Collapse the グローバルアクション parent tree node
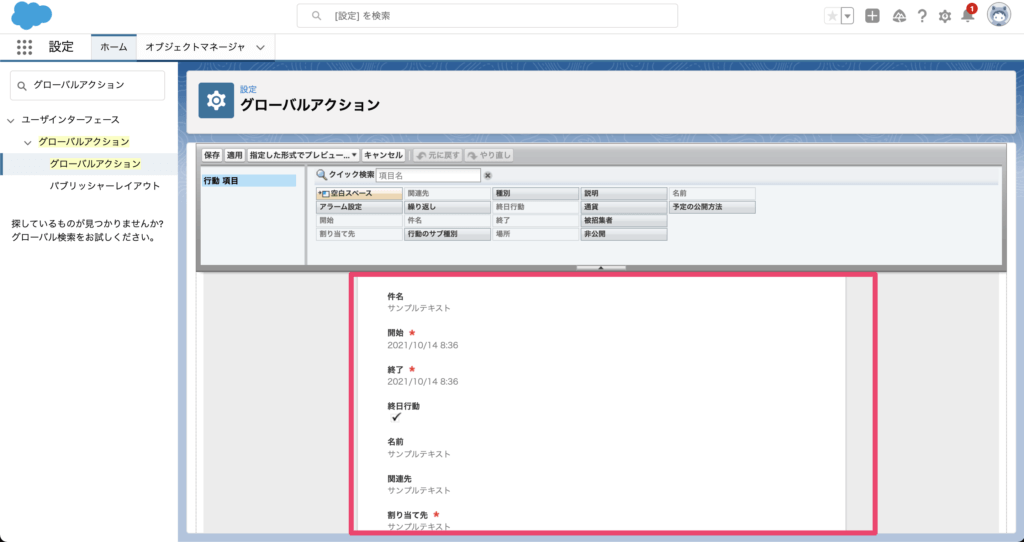Viewport: 1024px width, 542px height. pos(27,142)
